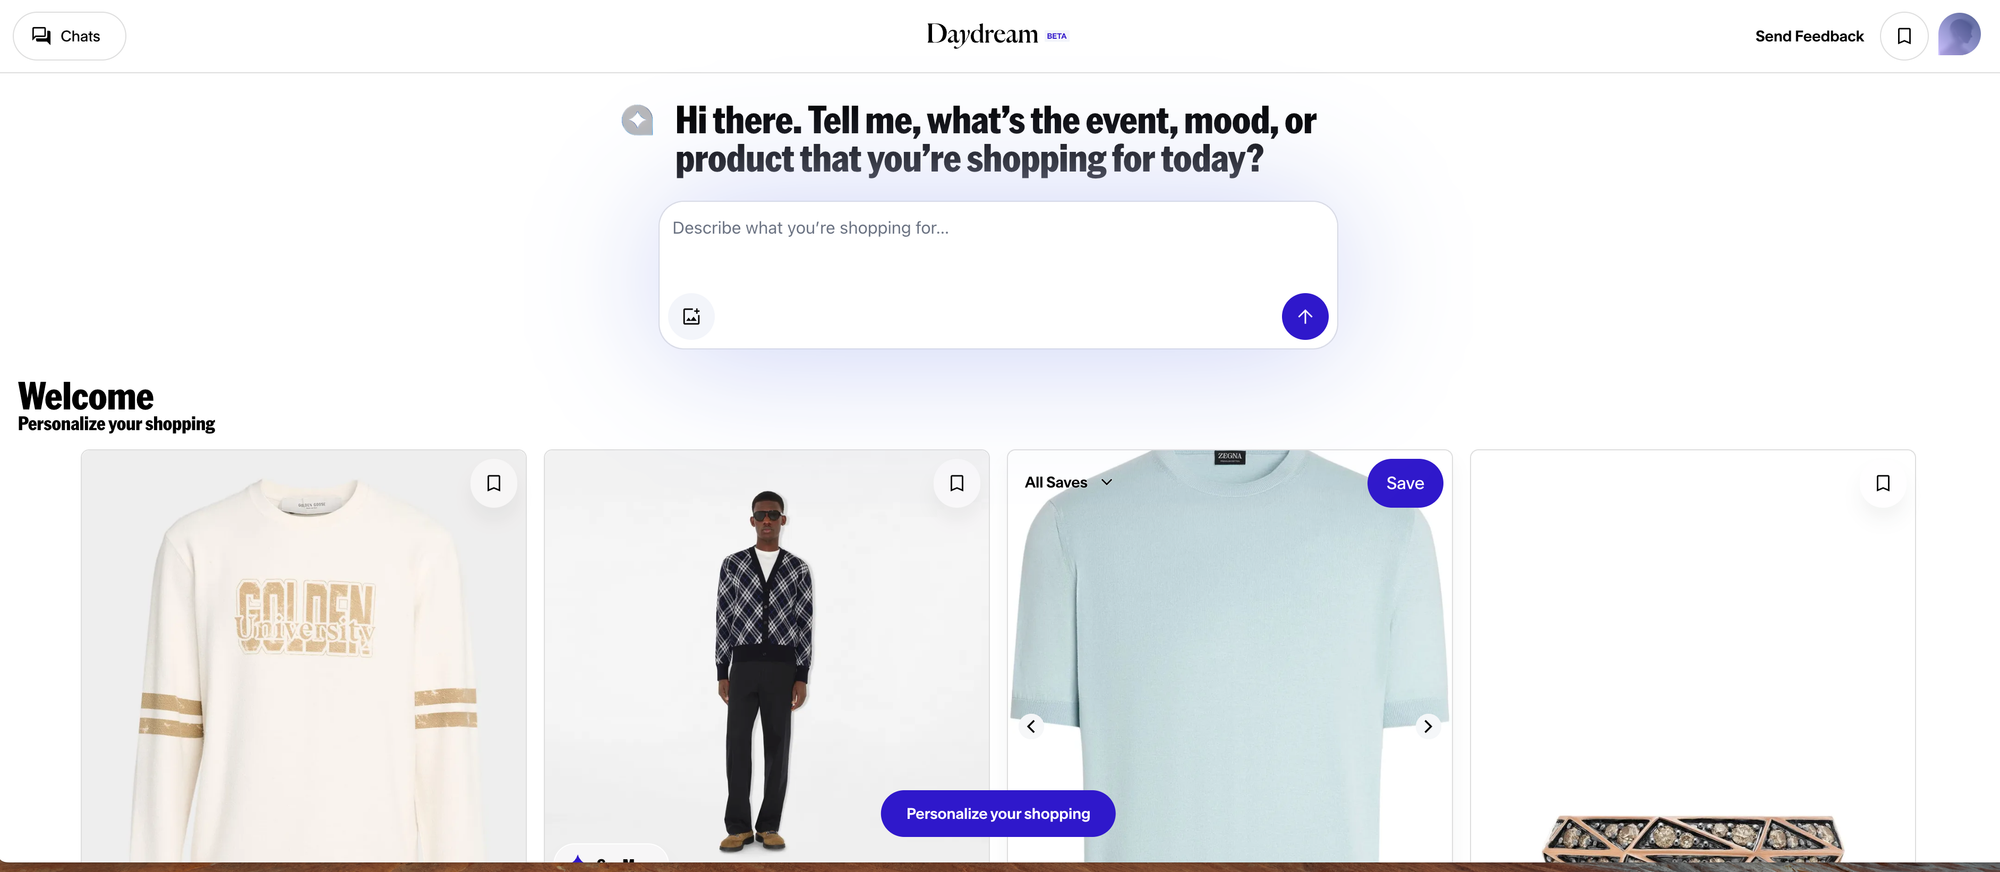Bookmark the plaid cardigan outfit
Viewport: 2000px width, 872px height.
[957, 483]
